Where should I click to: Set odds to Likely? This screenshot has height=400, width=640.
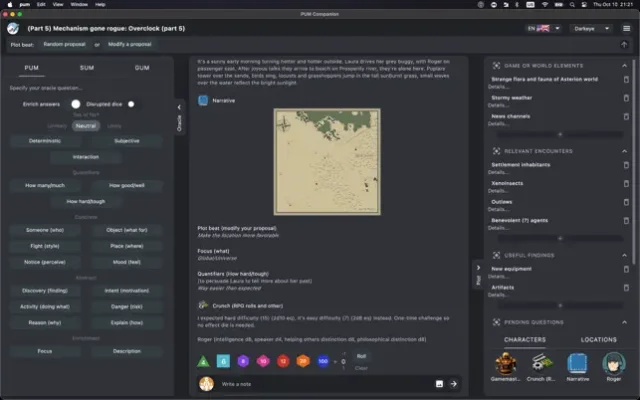pyautogui.click(x=114, y=126)
